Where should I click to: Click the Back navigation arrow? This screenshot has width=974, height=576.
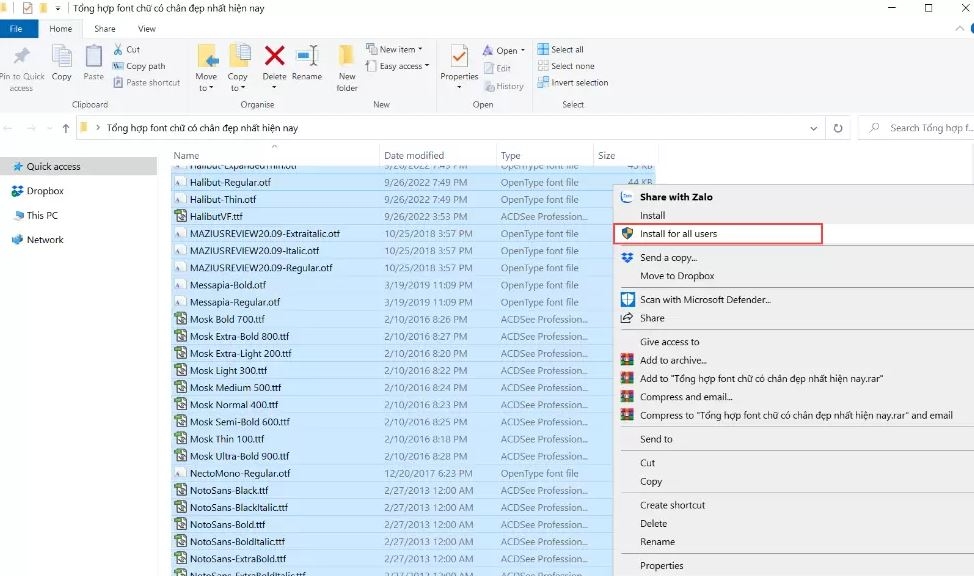click(8, 128)
